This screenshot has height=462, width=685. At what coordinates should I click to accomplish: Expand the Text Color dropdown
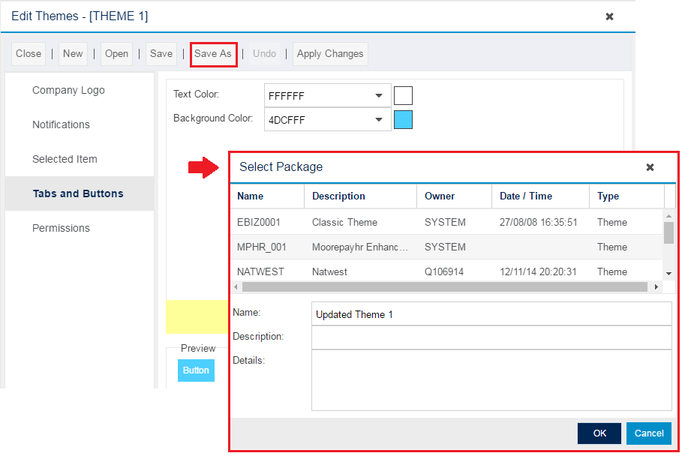tap(378, 96)
